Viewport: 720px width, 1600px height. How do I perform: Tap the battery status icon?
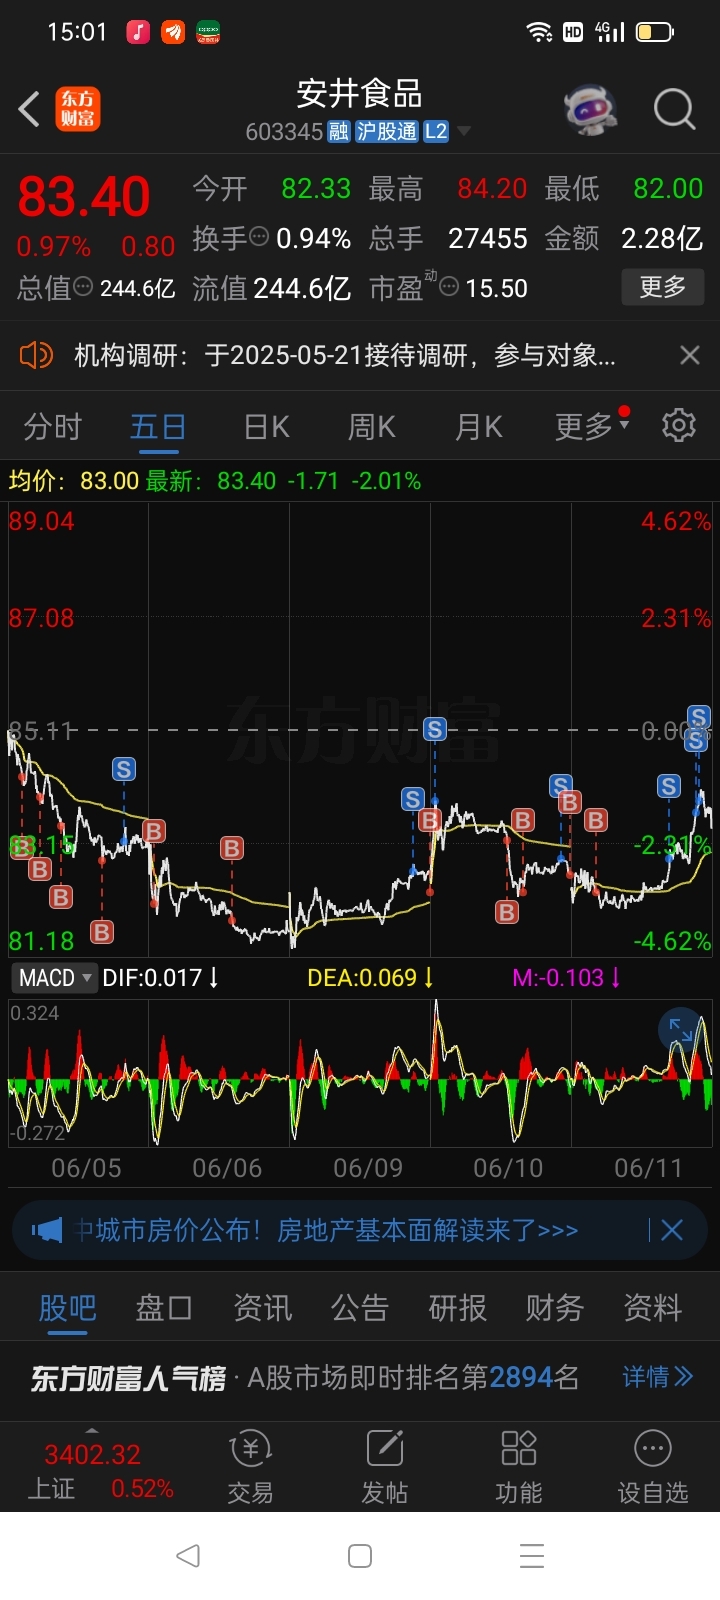pos(655,32)
